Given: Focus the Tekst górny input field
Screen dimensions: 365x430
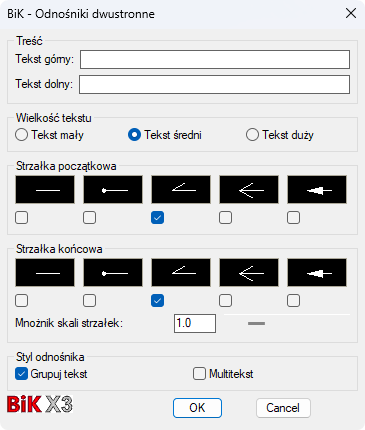Looking at the screenshot, I should click(215, 59).
